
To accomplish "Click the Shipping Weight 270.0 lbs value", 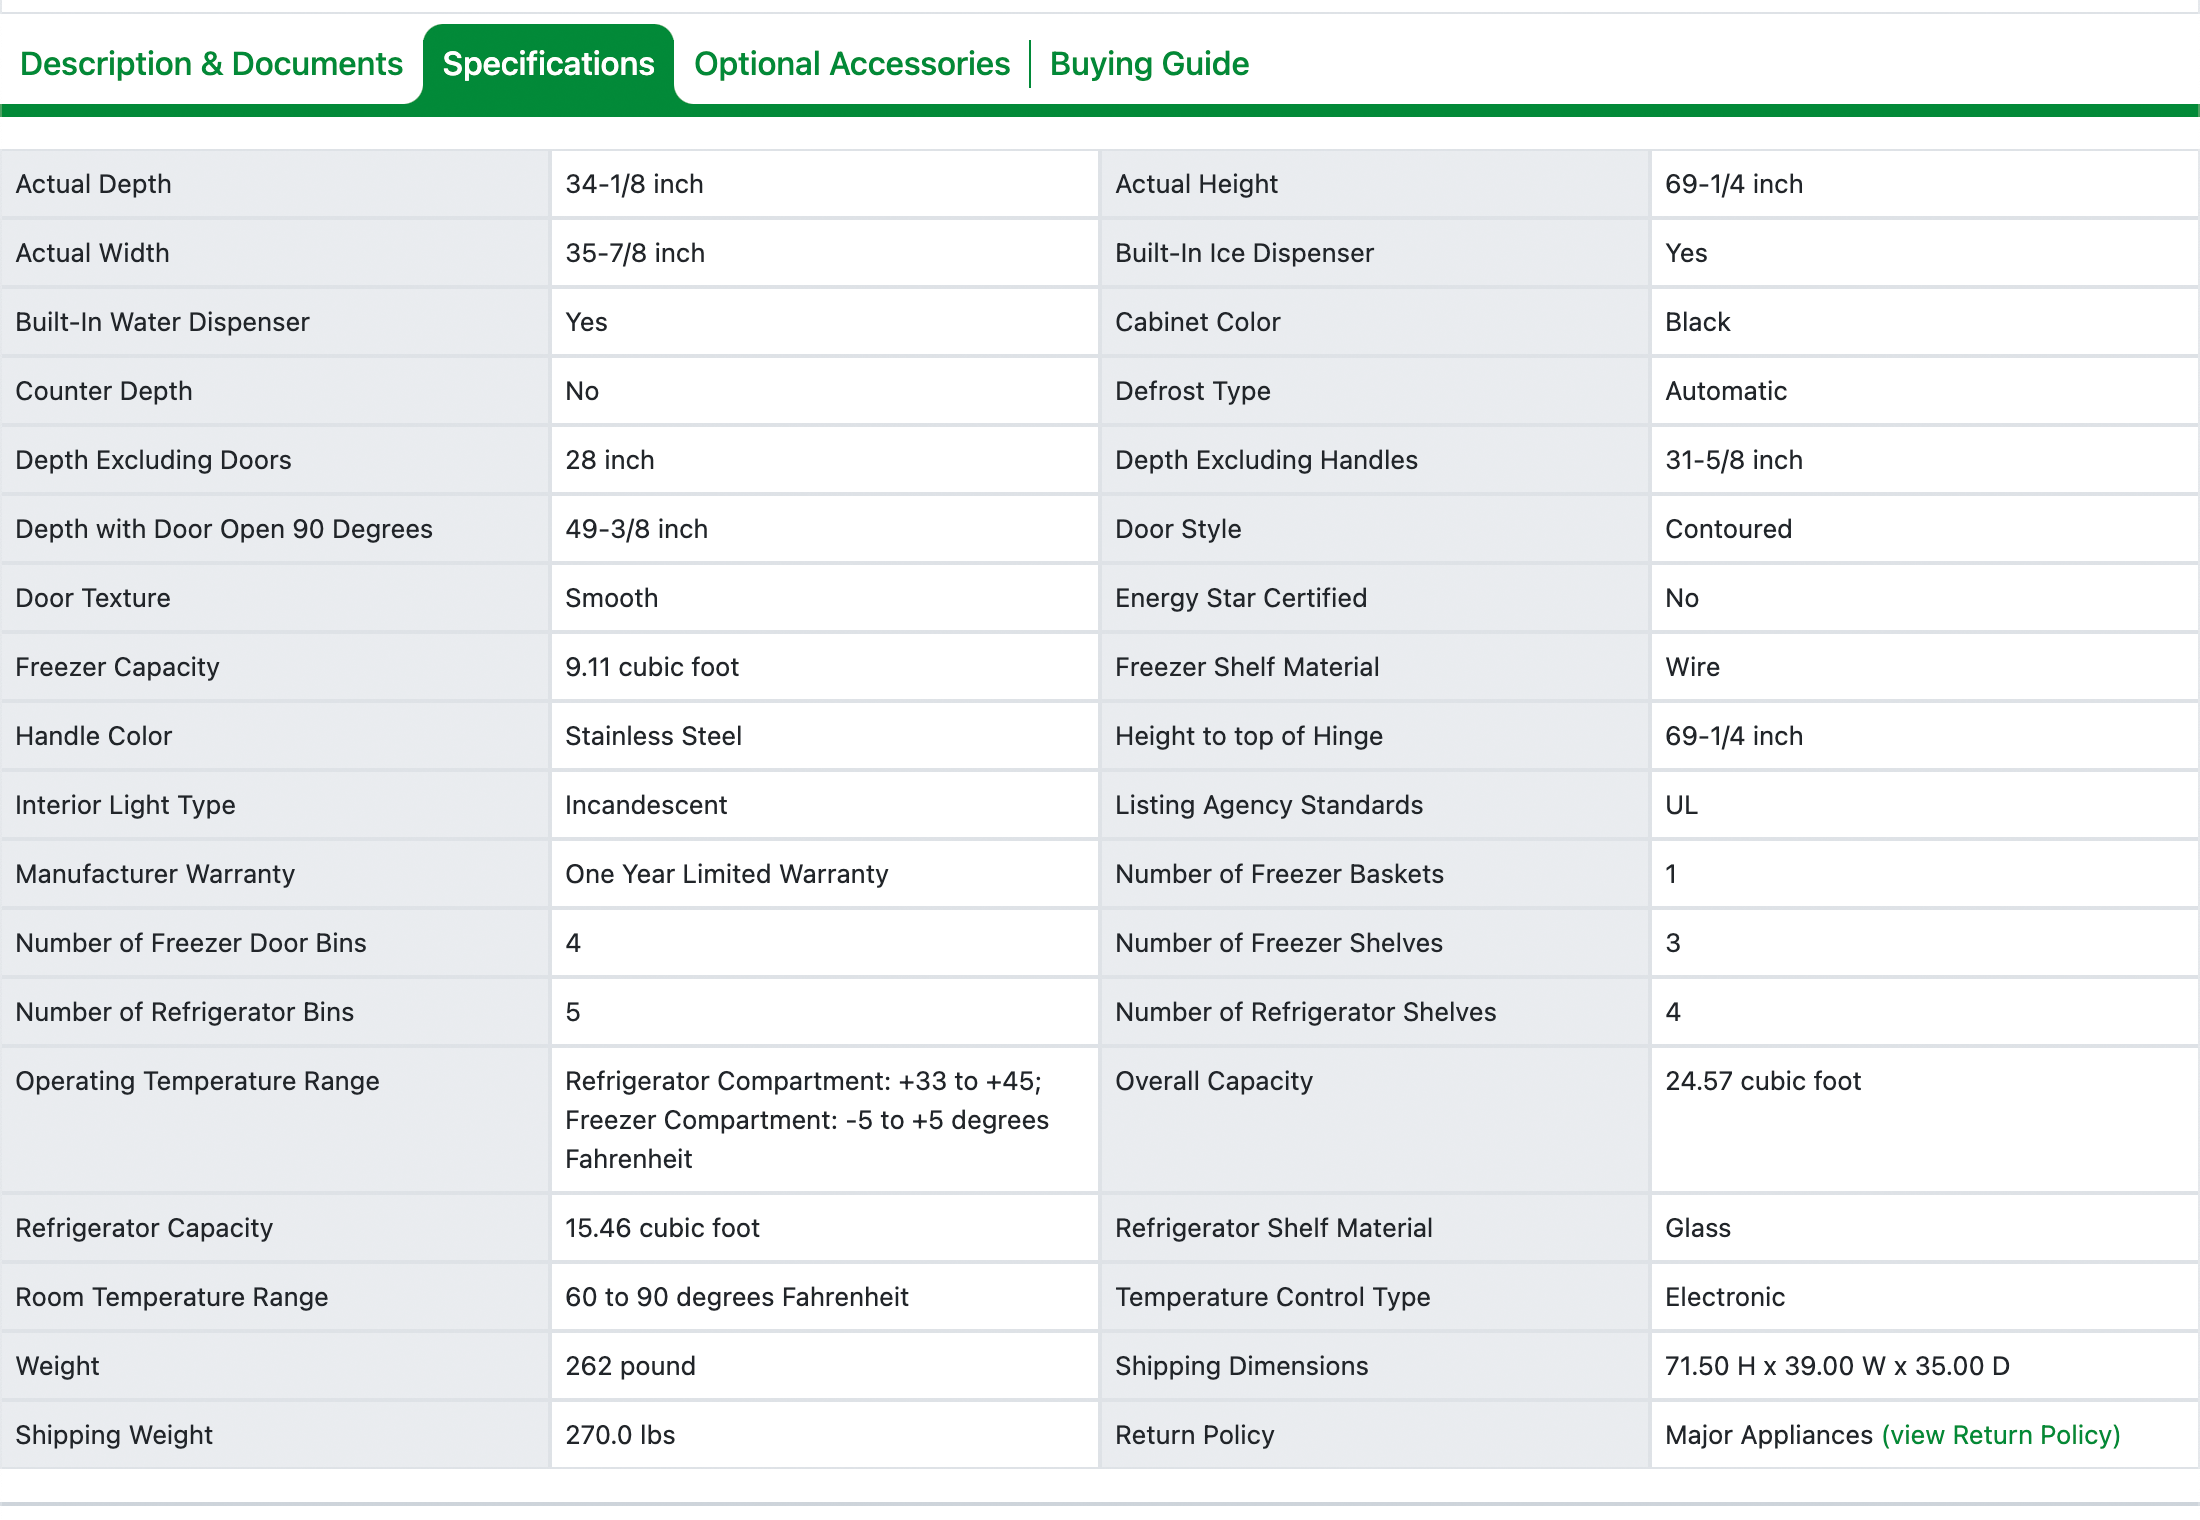I will click(620, 1435).
